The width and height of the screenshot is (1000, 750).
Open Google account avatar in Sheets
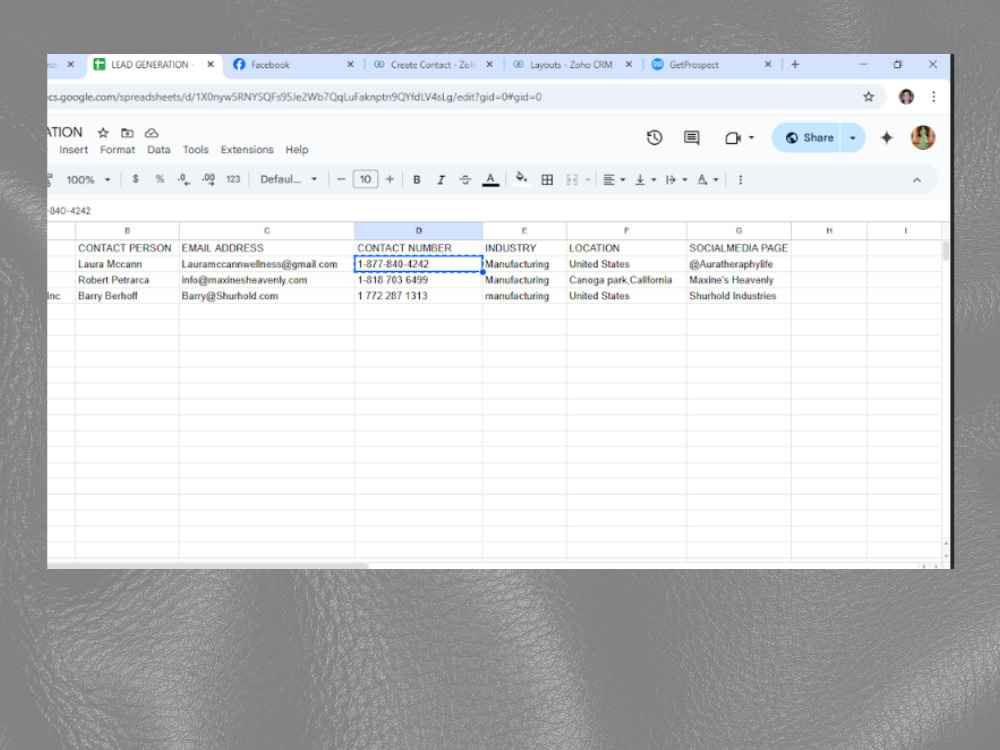(x=922, y=138)
